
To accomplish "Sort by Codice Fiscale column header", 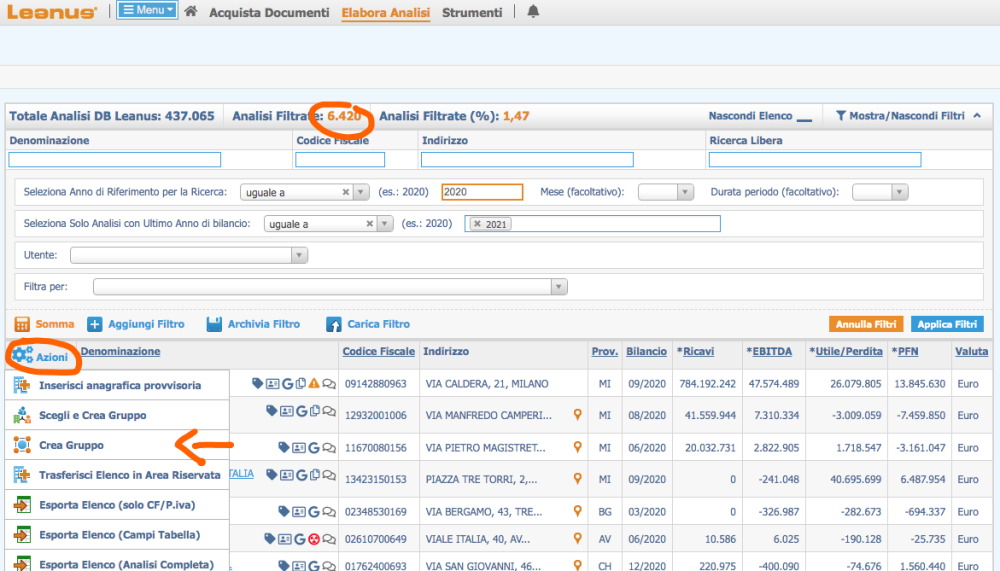I will pyautogui.click(x=379, y=352).
